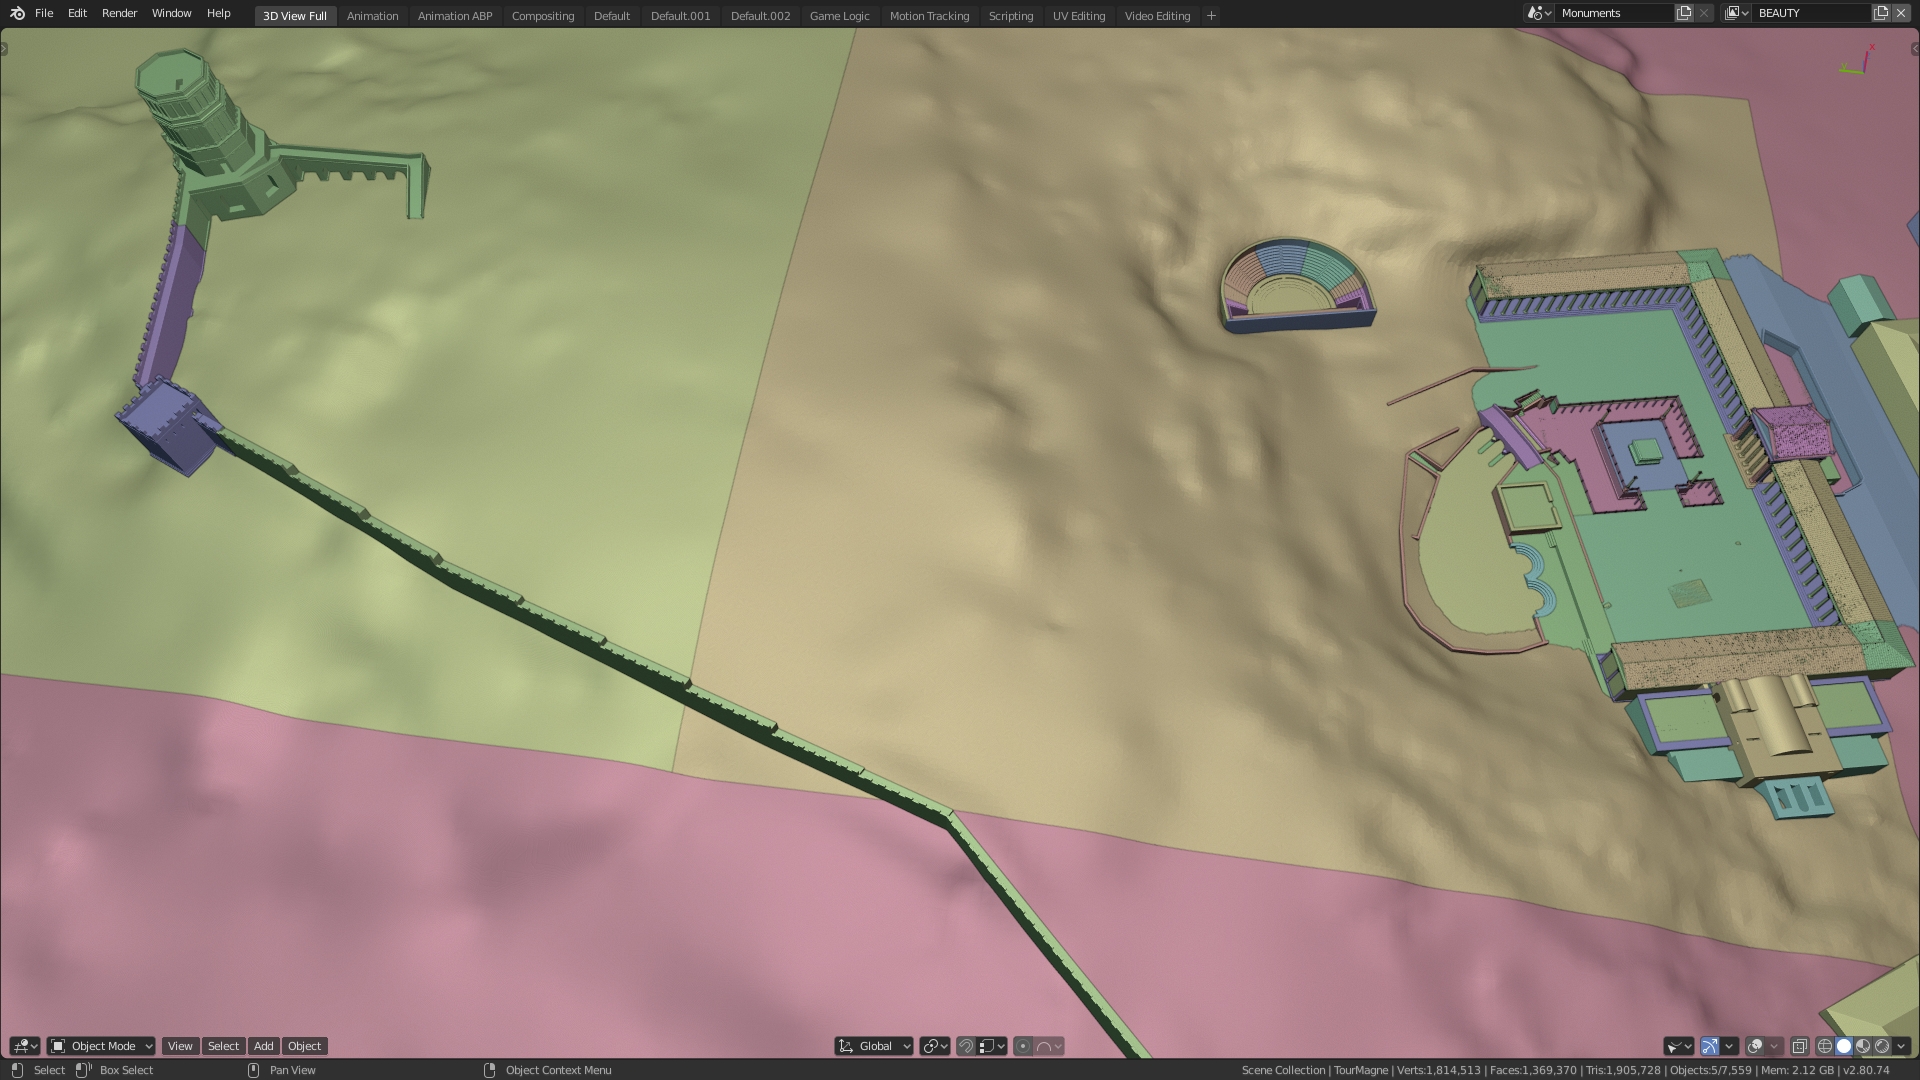The height and width of the screenshot is (1080, 1920).
Task: Open the Object Mode dropdown
Action: pyautogui.click(x=101, y=1046)
